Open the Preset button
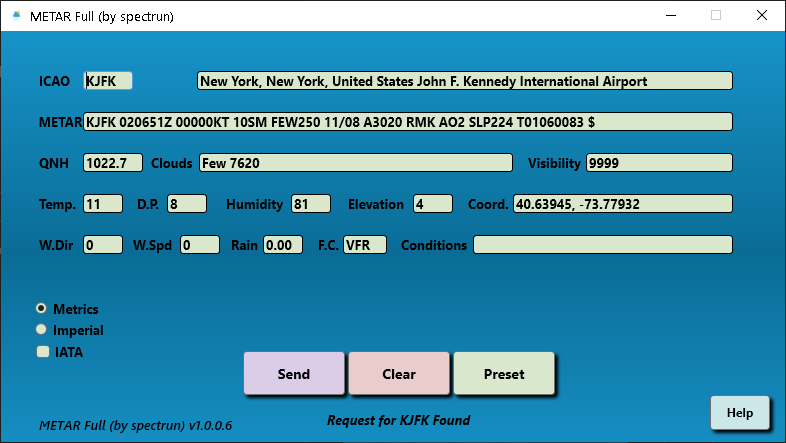786x443 pixels. 504,374
